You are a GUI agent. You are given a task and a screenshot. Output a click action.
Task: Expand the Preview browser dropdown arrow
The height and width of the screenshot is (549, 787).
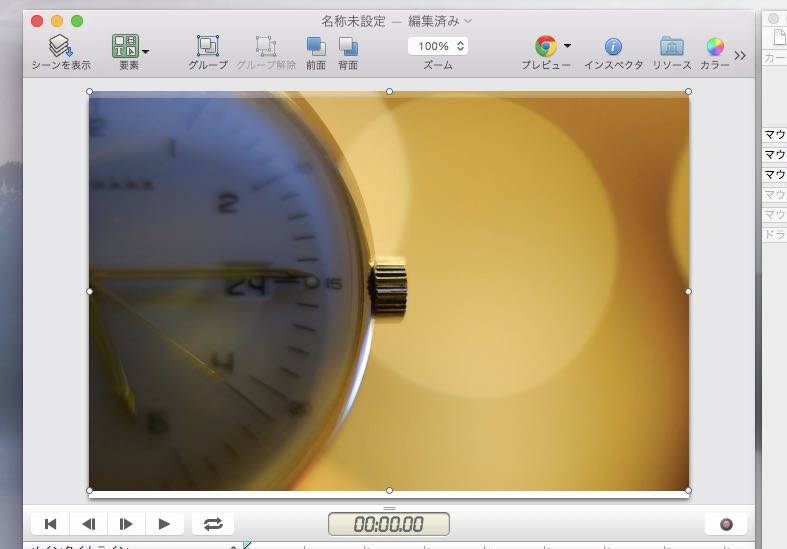[567, 46]
